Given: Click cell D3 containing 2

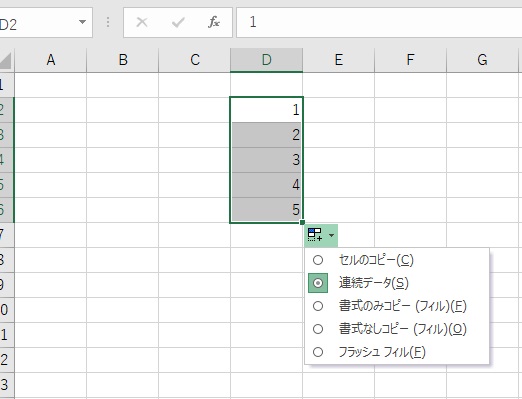Looking at the screenshot, I should 267,135.
